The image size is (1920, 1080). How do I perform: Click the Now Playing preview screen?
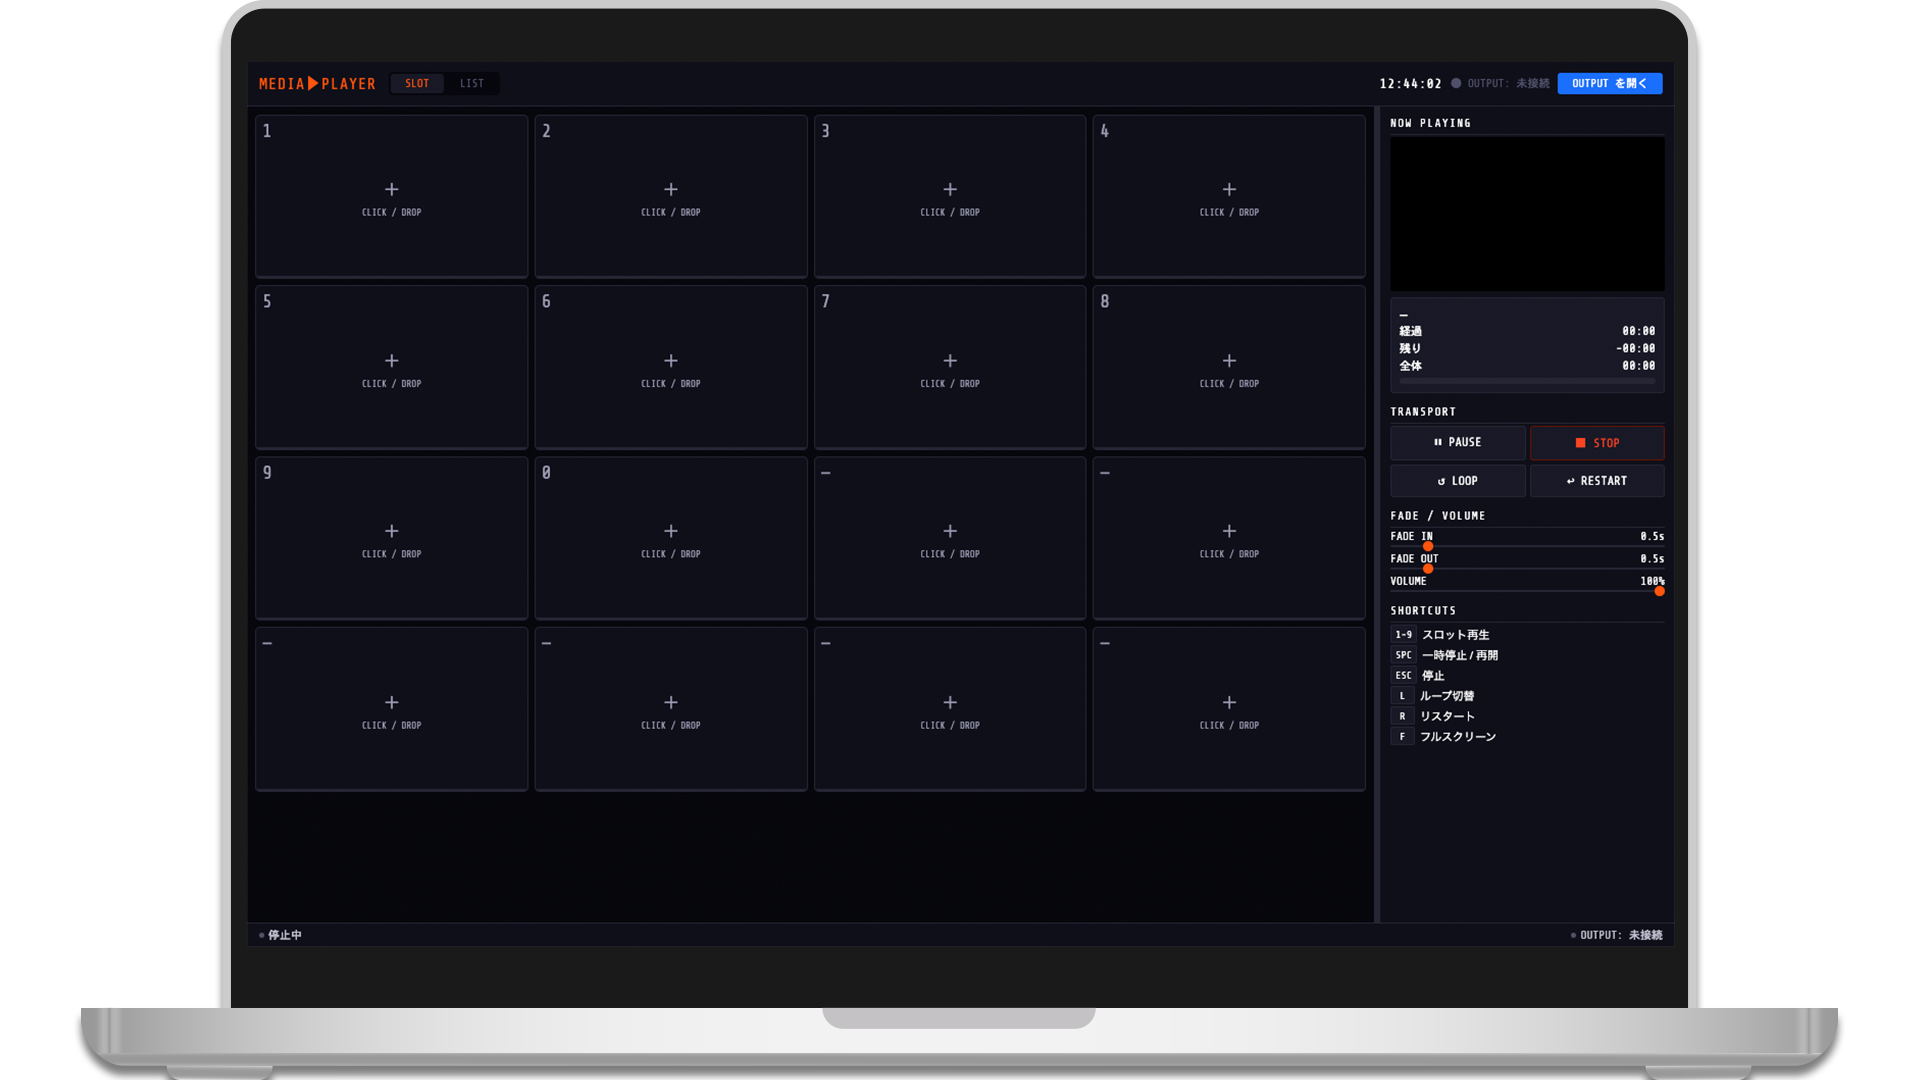pos(1527,214)
